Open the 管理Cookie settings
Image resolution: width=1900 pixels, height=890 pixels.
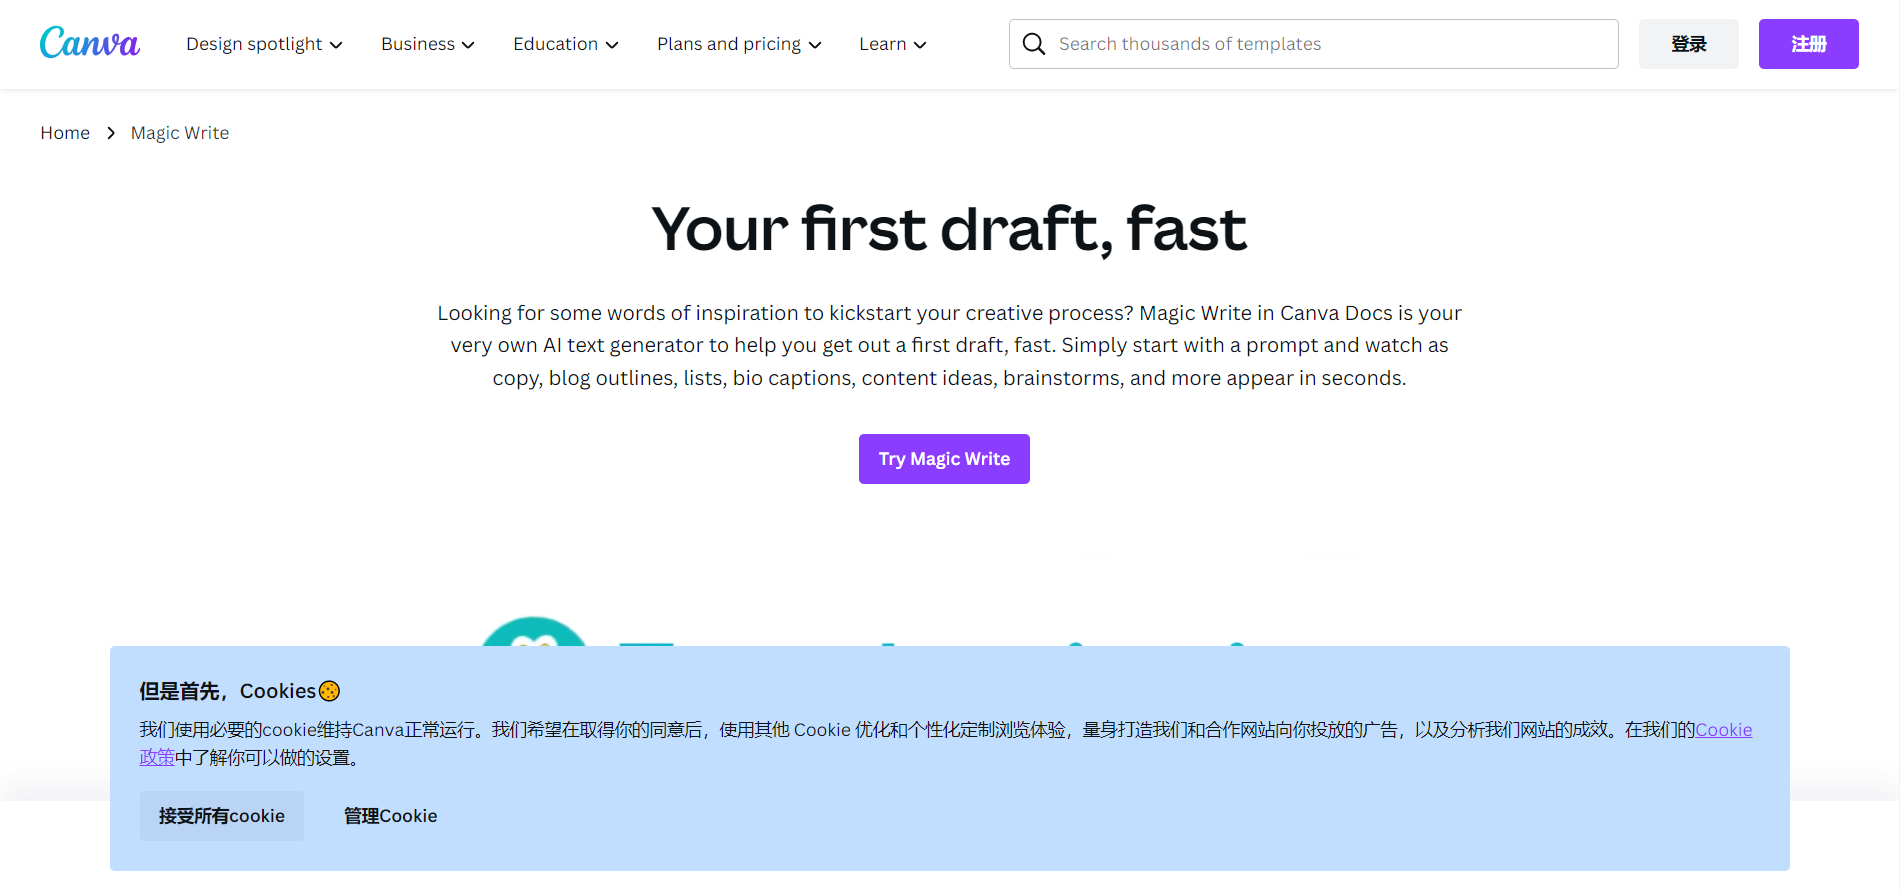pyautogui.click(x=390, y=816)
